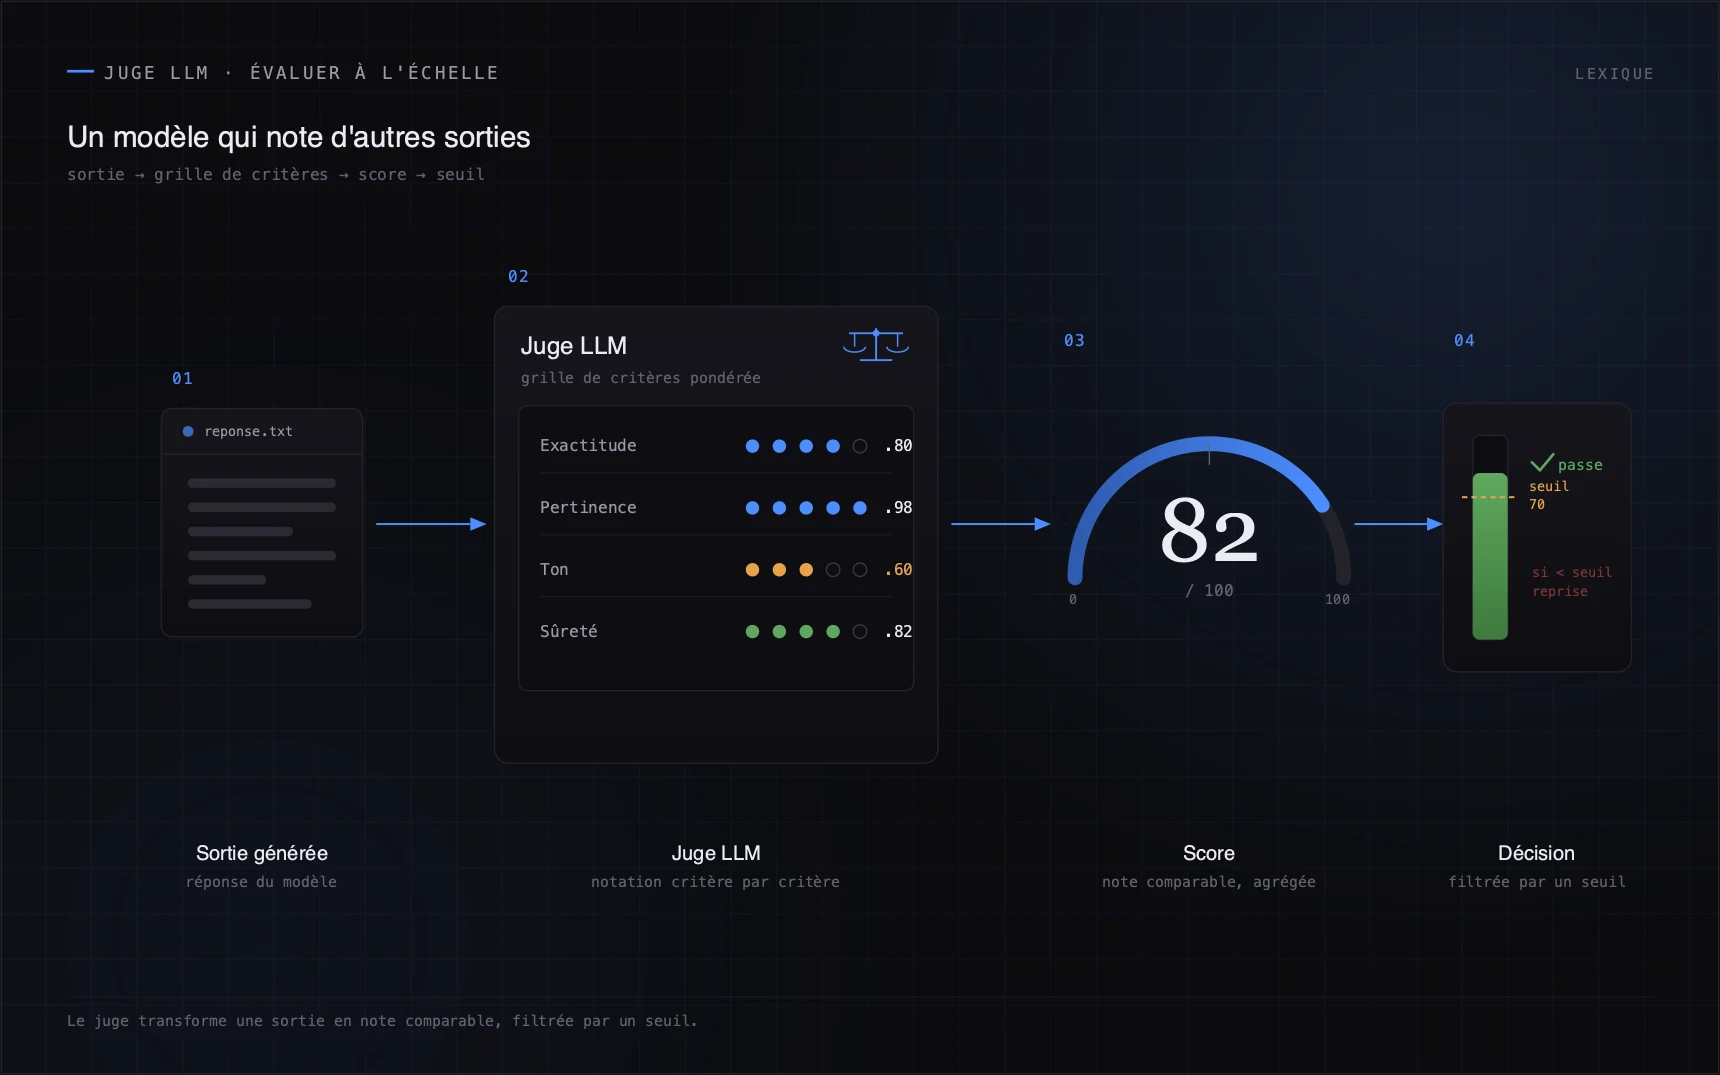Click the green passe checkmark icon
The image size is (1720, 1075).
point(1542,462)
